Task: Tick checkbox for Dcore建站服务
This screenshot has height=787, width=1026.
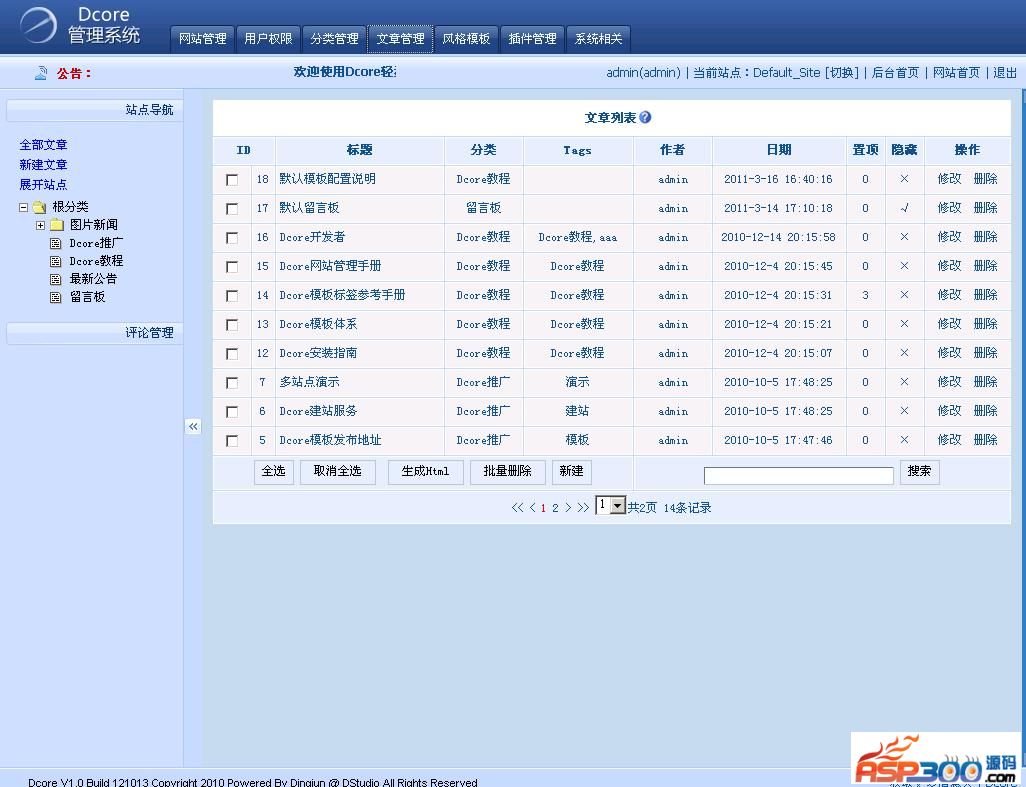Action: tap(232, 411)
